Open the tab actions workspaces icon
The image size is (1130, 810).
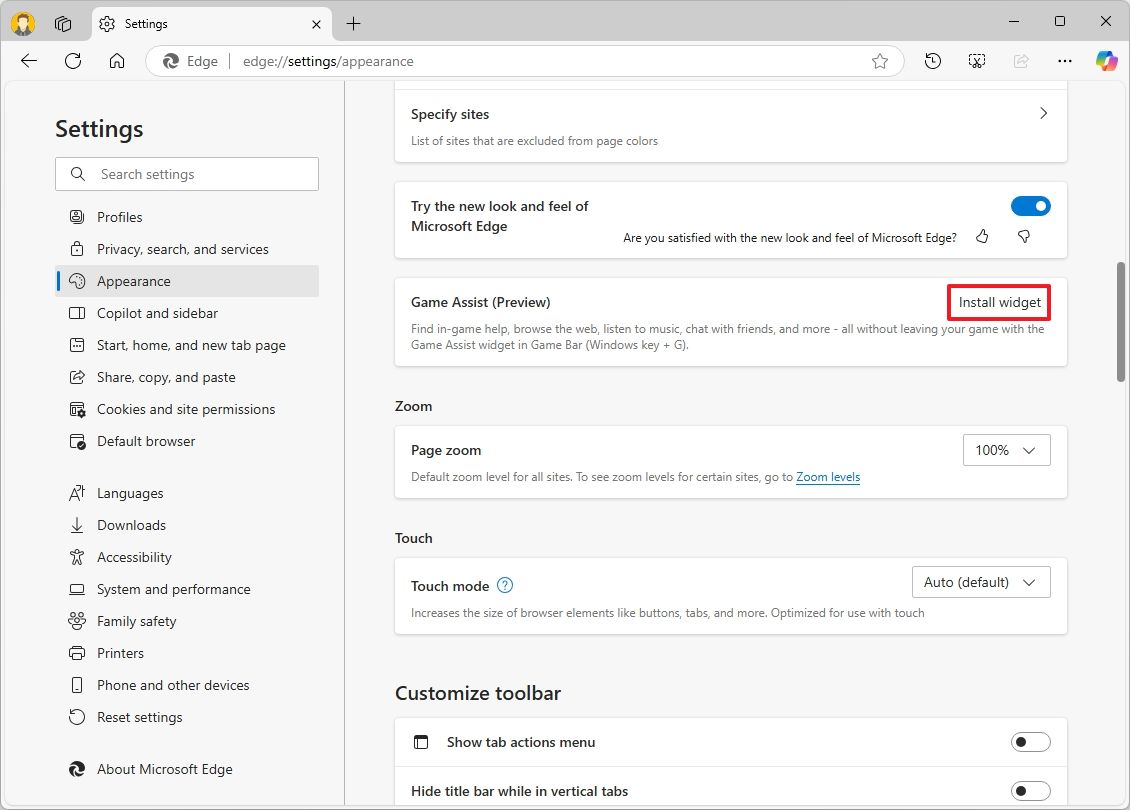pos(63,24)
